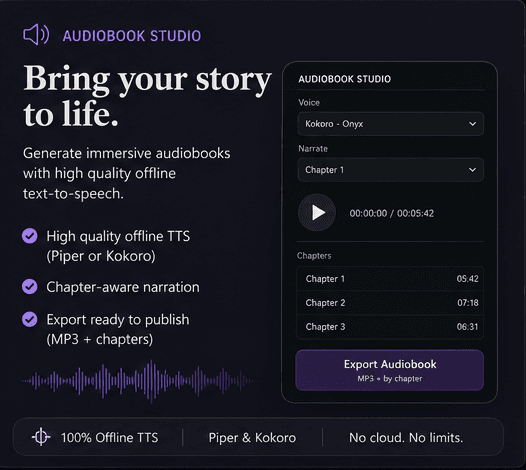Viewport: 526px width, 470px height.
Task: Click the High quality offline TTS feature text
Action: [118, 246]
